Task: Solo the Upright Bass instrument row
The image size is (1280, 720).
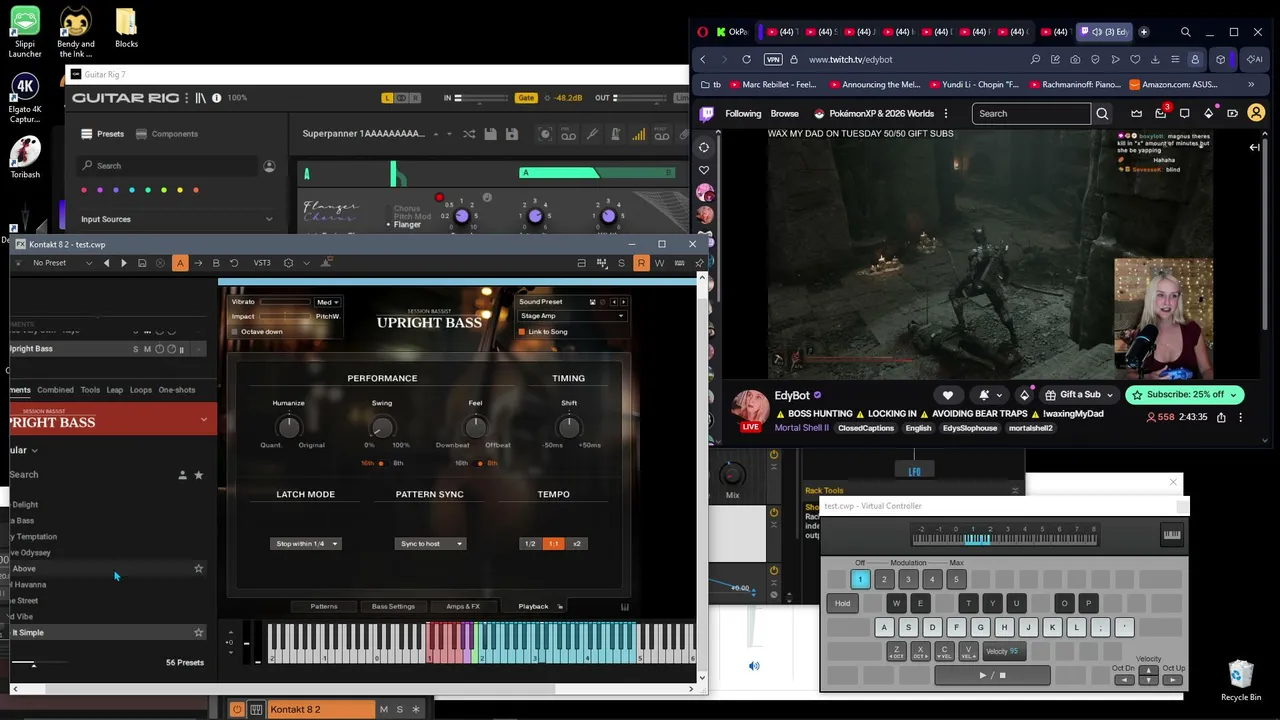Action: click(x=136, y=349)
